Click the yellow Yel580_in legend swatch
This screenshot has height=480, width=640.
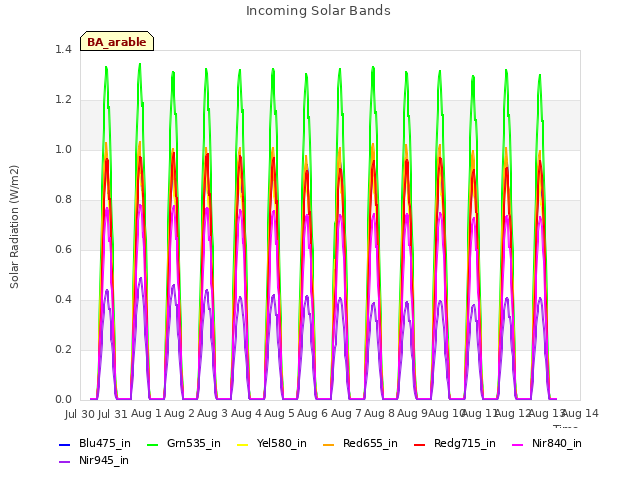pyautogui.click(x=242, y=444)
